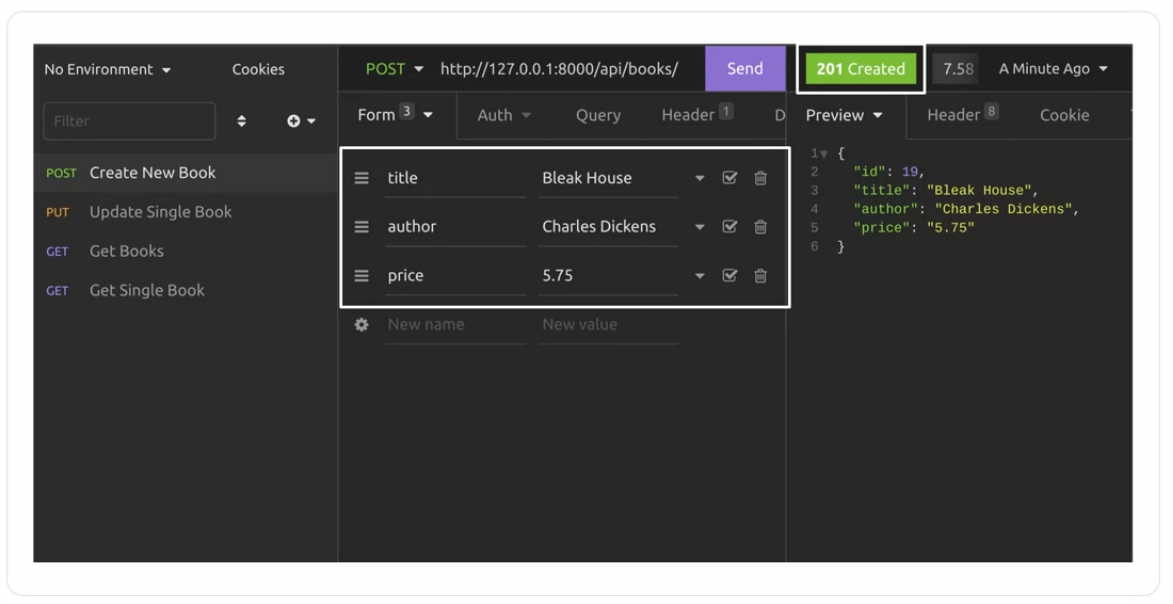The height and width of the screenshot is (604, 1173).
Task: Uncheck the price field checkbox
Action: [x=730, y=276]
